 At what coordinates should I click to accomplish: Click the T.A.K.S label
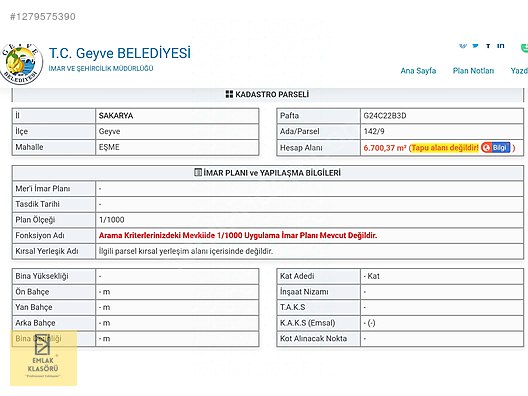point(293,307)
